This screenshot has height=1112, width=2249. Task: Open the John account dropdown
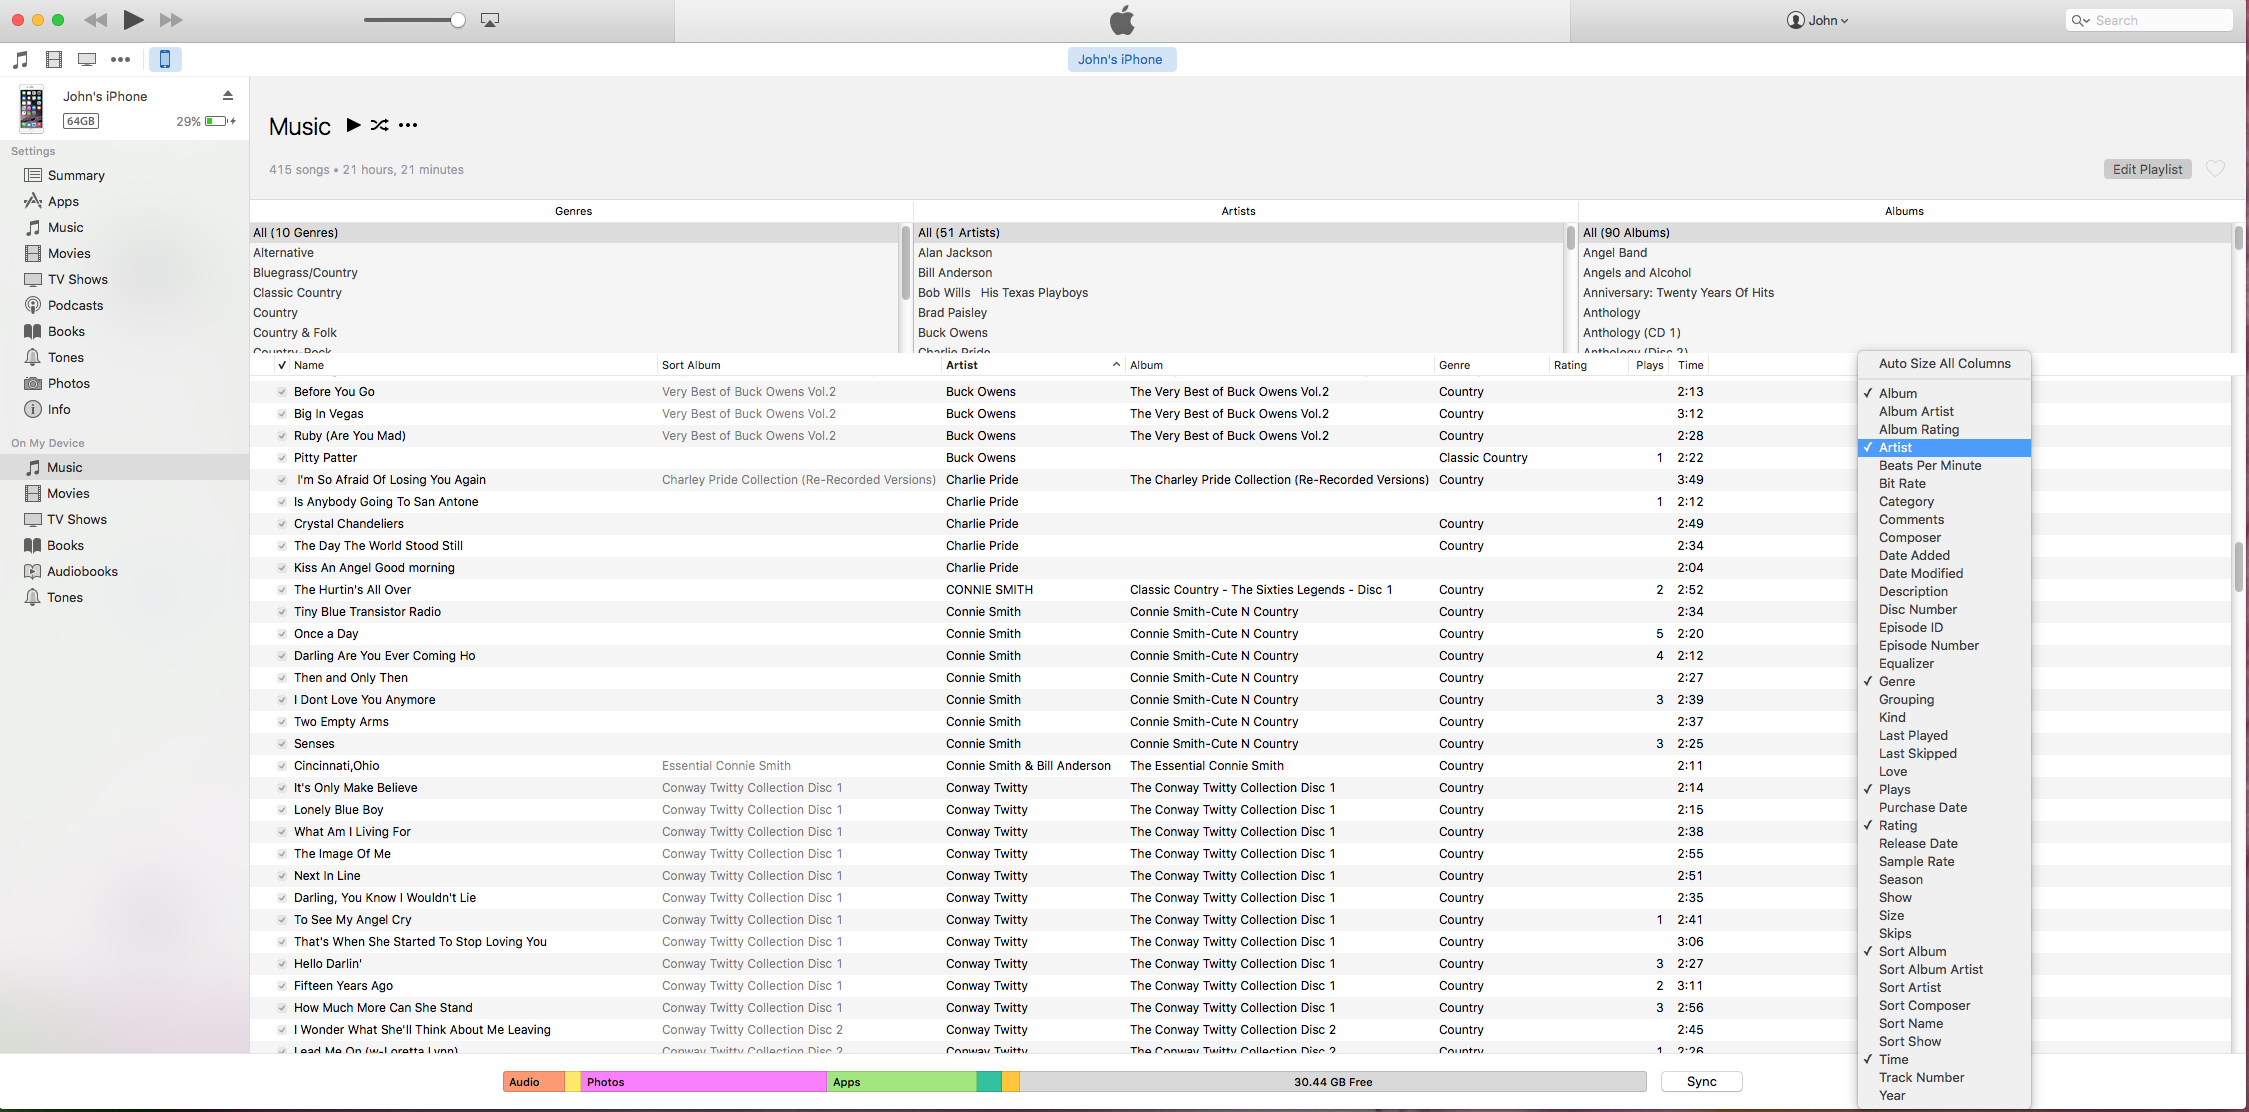1818,20
